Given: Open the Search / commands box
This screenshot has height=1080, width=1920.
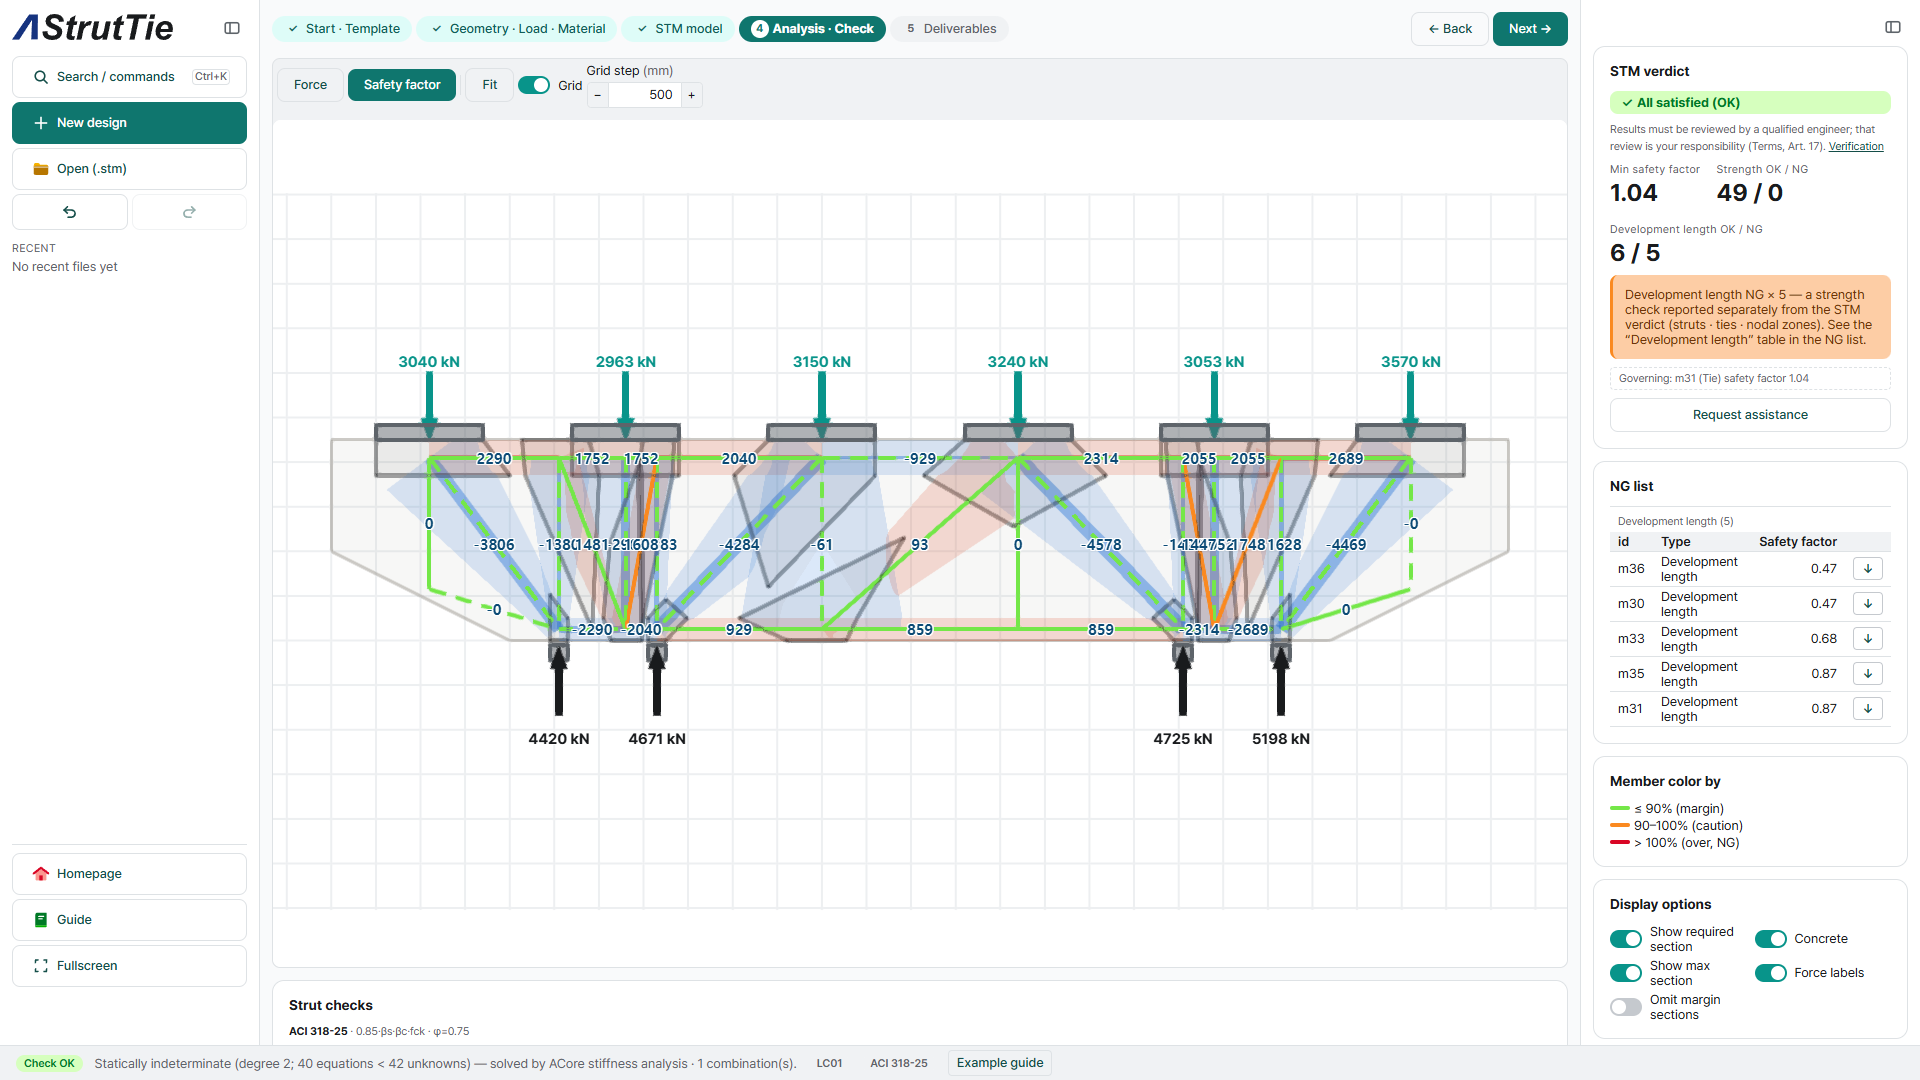Looking at the screenshot, I should (129, 77).
